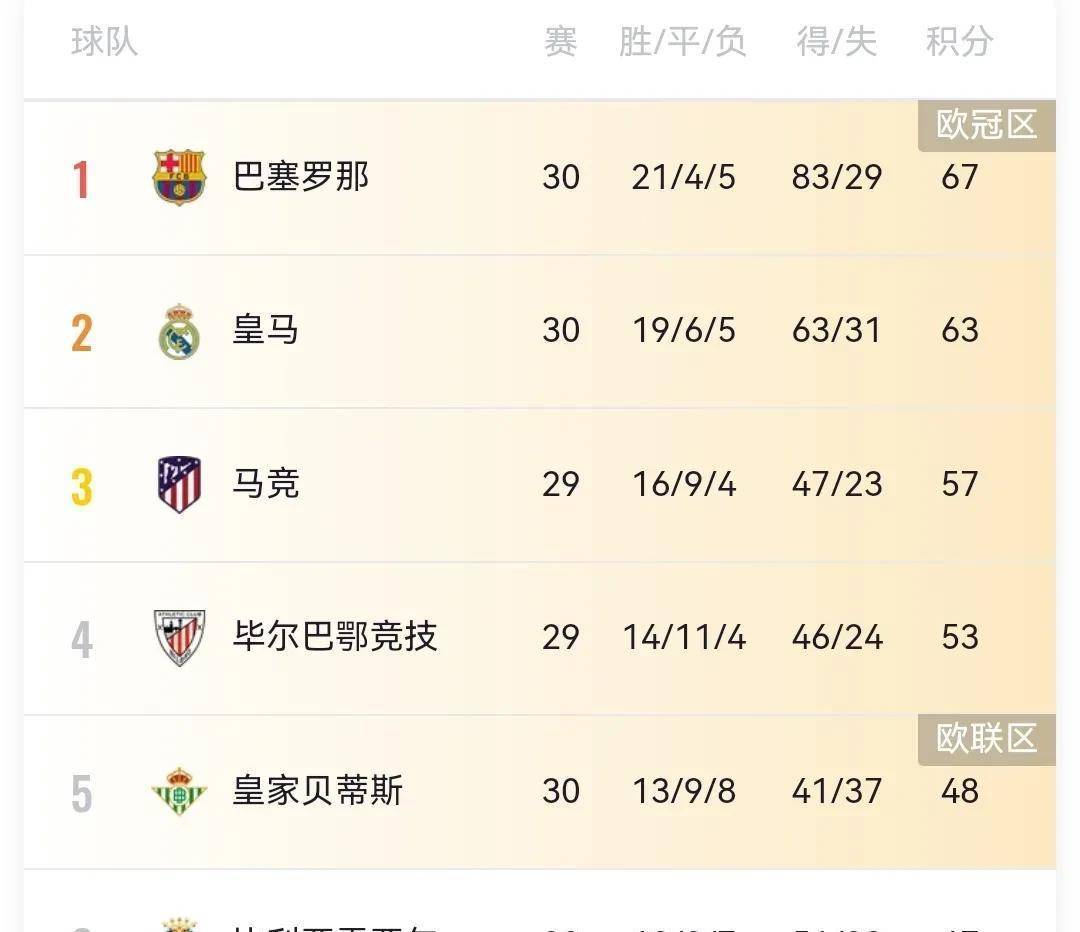Click the Real Madrid club crest
The image size is (1080, 932).
click(178, 331)
